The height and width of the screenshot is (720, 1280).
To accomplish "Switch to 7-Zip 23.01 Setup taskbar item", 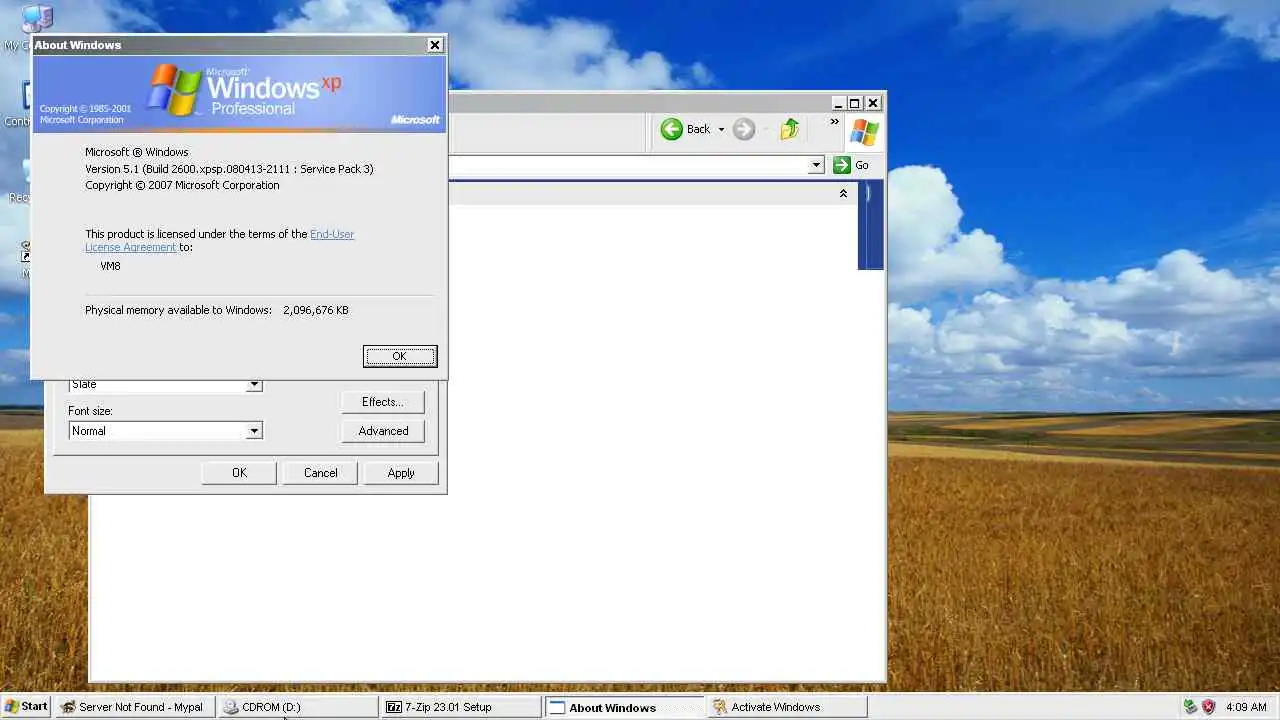I will (x=461, y=707).
